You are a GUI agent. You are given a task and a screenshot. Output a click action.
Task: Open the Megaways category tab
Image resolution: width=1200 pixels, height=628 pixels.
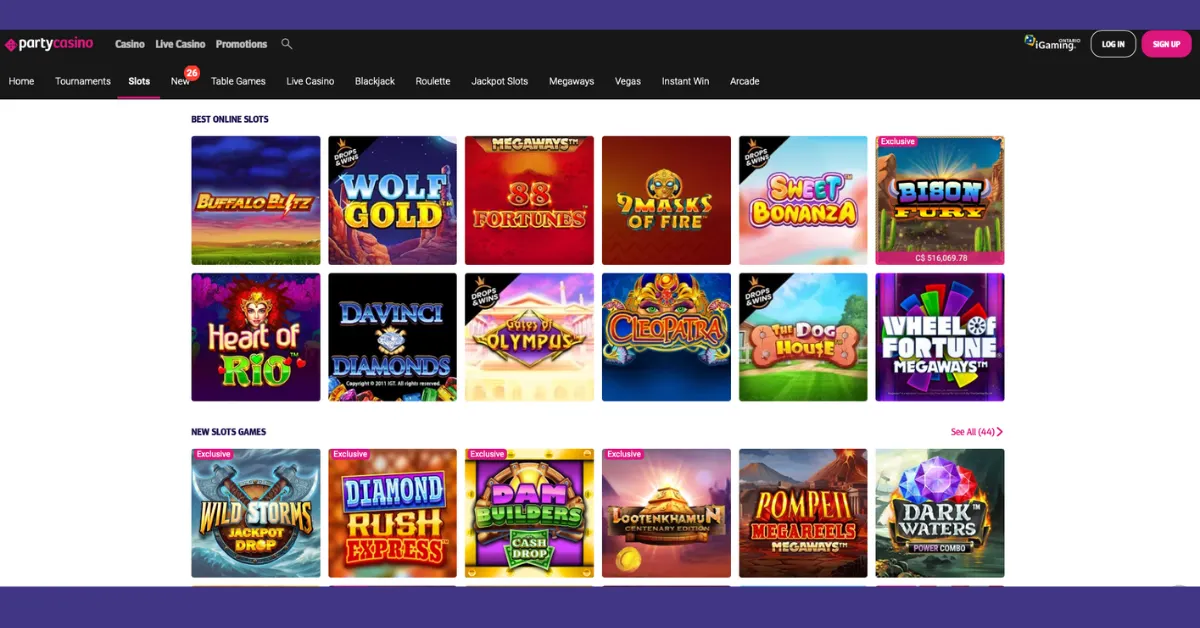pos(571,81)
